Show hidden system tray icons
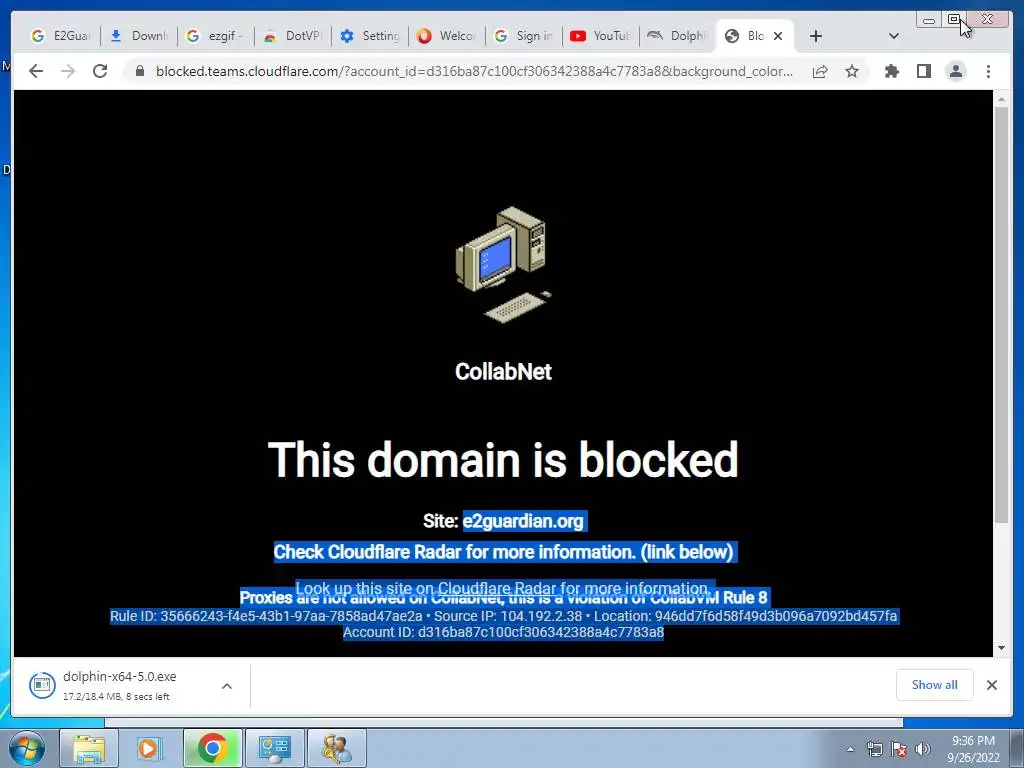 (x=850, y=749)
